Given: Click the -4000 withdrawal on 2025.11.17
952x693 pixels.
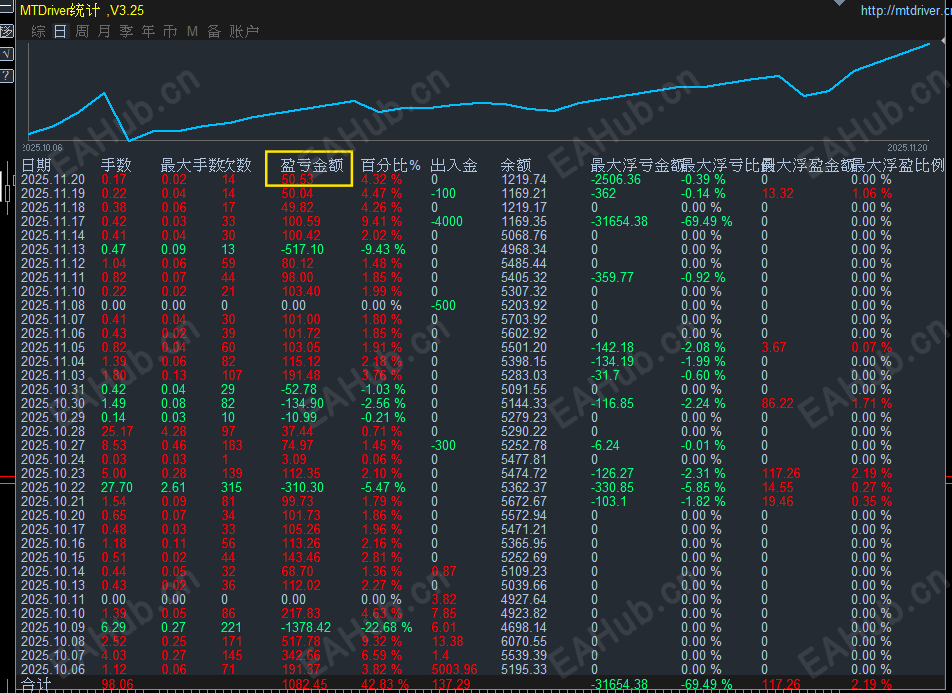Looking at the screenshot, I should tap(447, 222).
